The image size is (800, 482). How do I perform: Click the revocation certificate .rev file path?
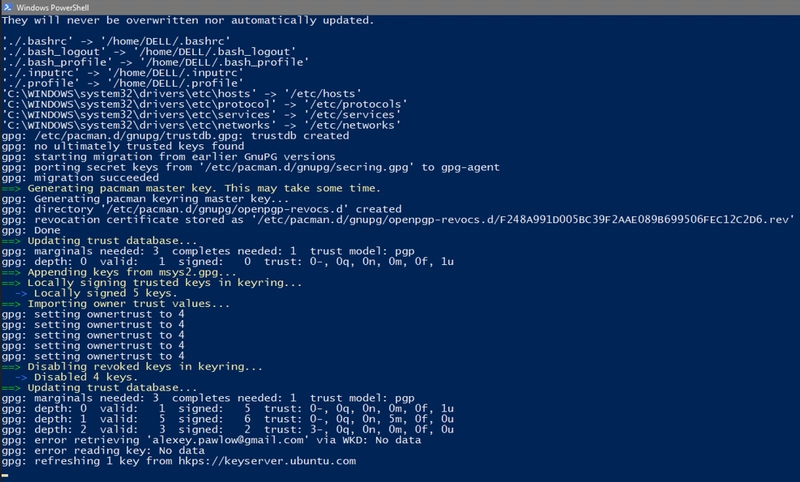(x=523, y=220)
